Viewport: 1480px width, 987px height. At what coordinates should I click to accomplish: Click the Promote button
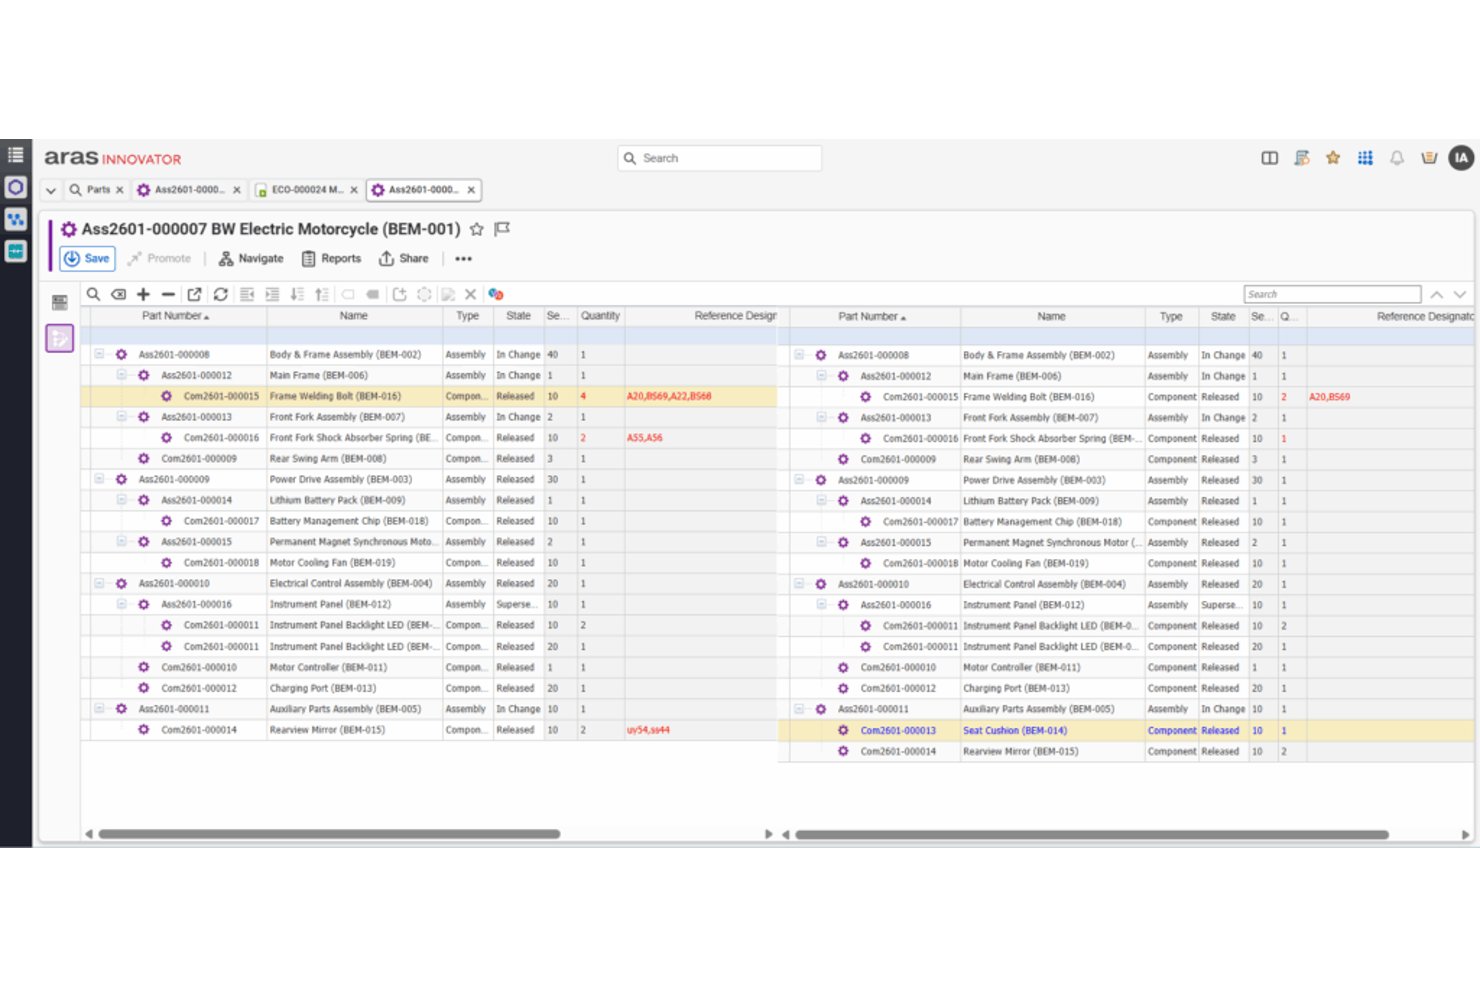159,258
